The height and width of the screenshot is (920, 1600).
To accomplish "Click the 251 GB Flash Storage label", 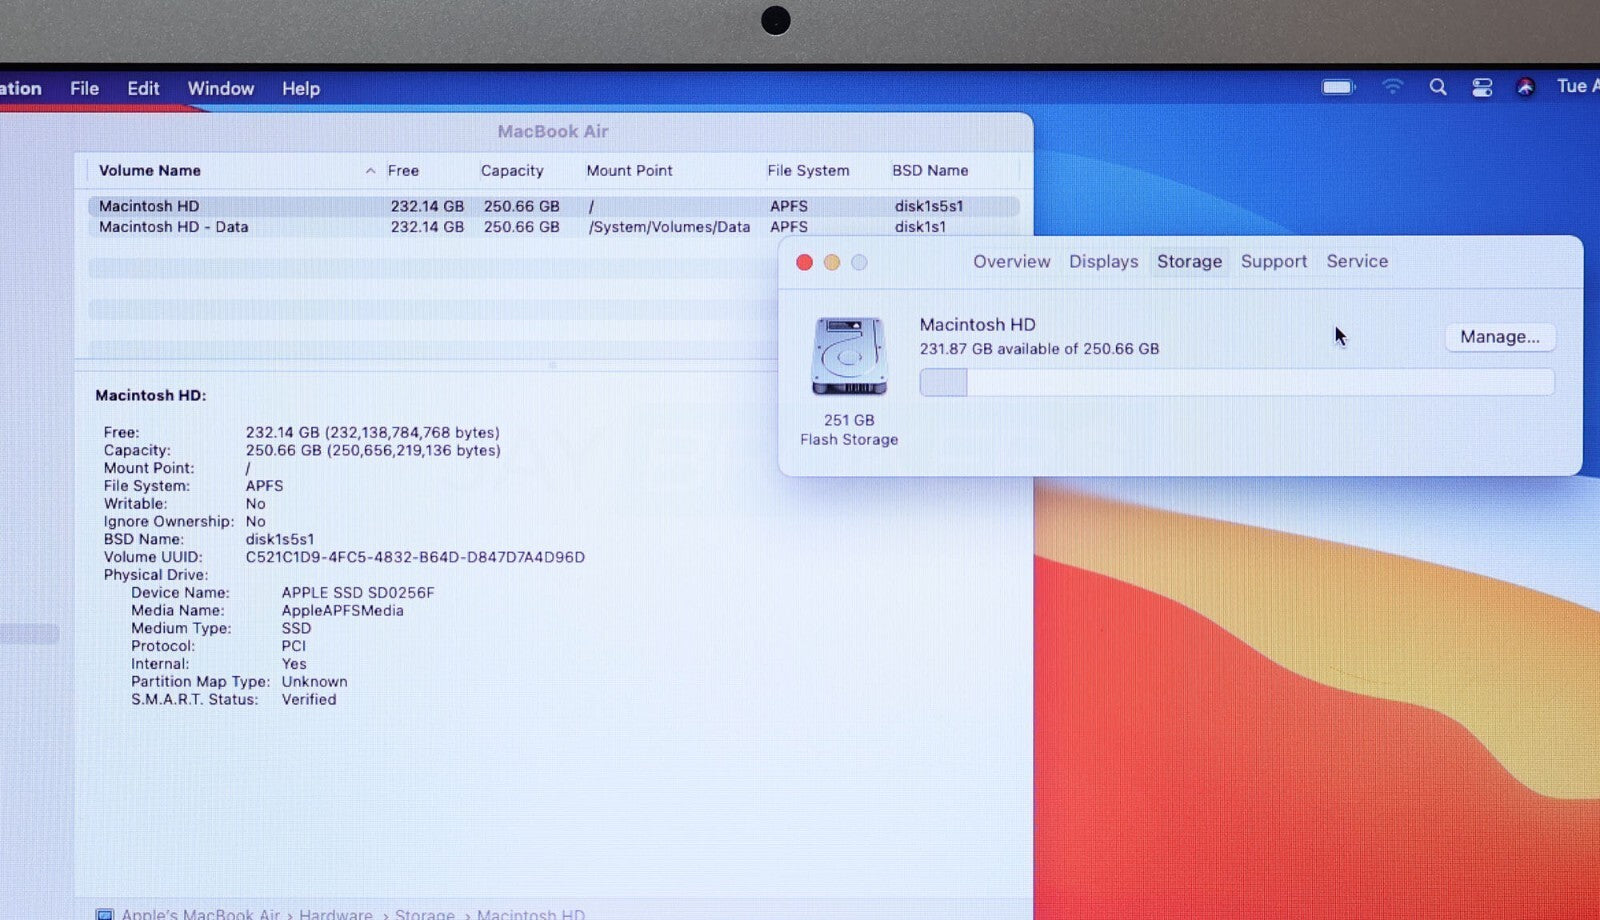I will (x=849, y=430).
